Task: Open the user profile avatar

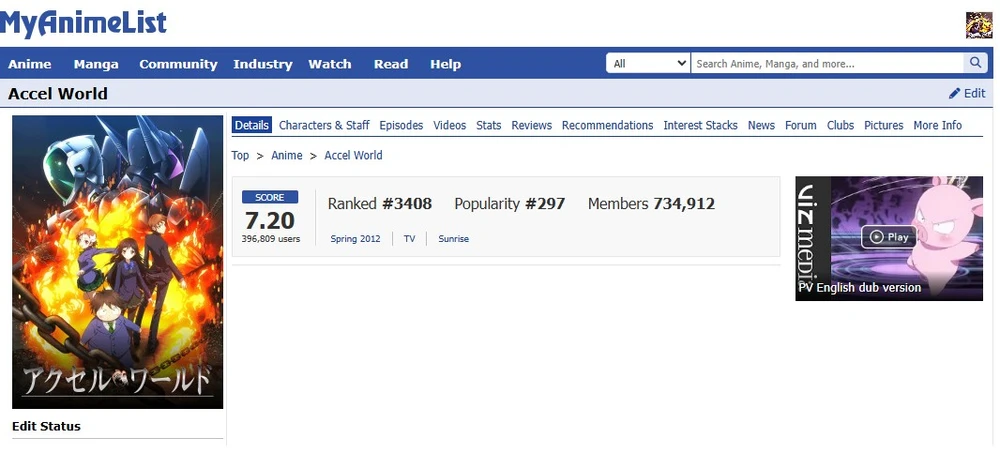Action: click(978, 26)
